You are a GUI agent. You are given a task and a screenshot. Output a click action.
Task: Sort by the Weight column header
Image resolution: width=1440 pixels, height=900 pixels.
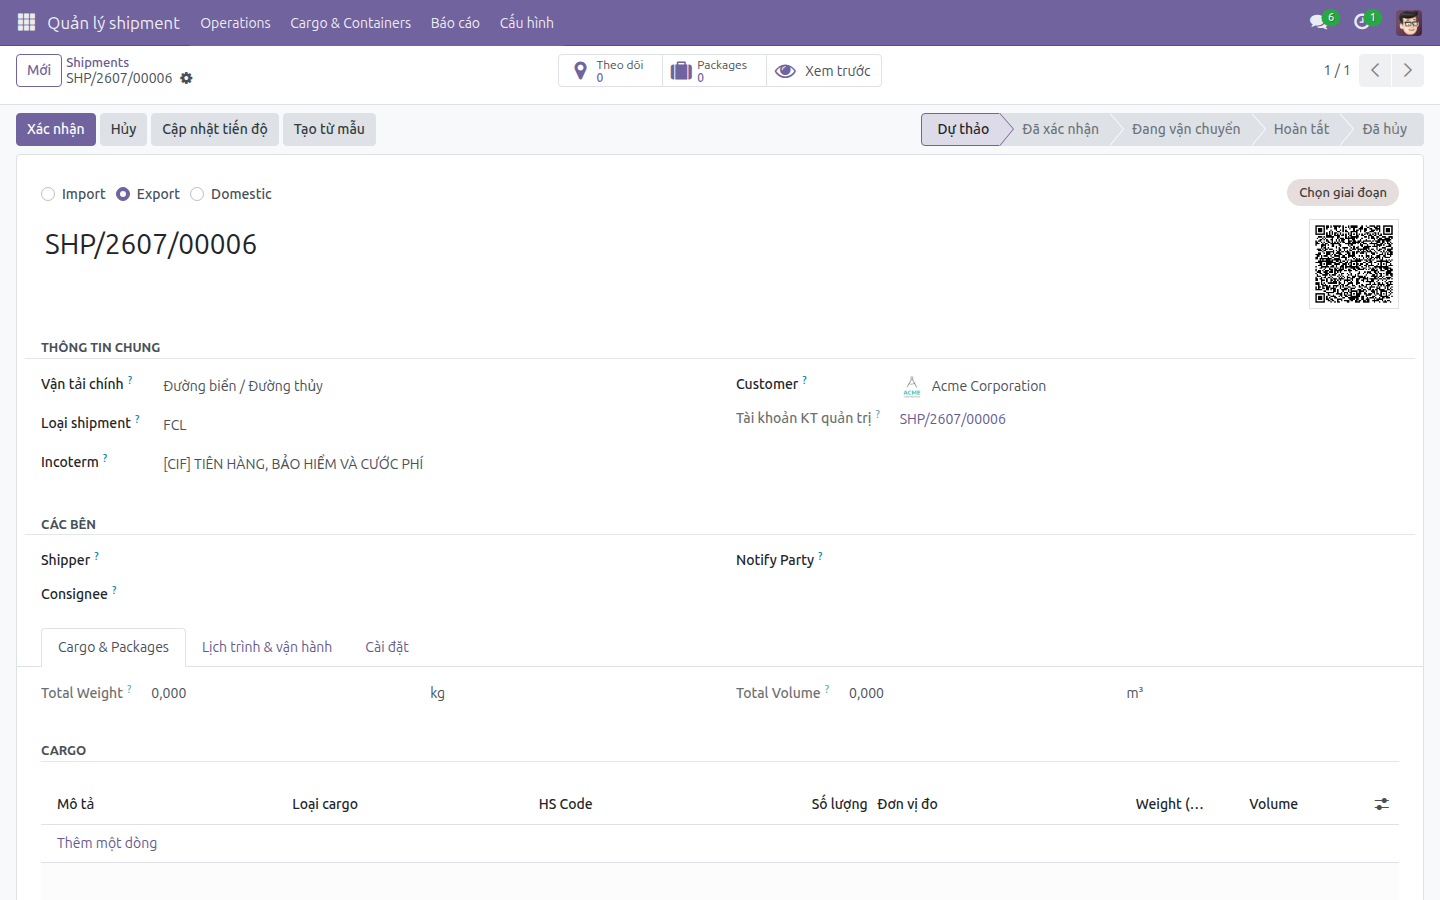(x=1169, y=804)
